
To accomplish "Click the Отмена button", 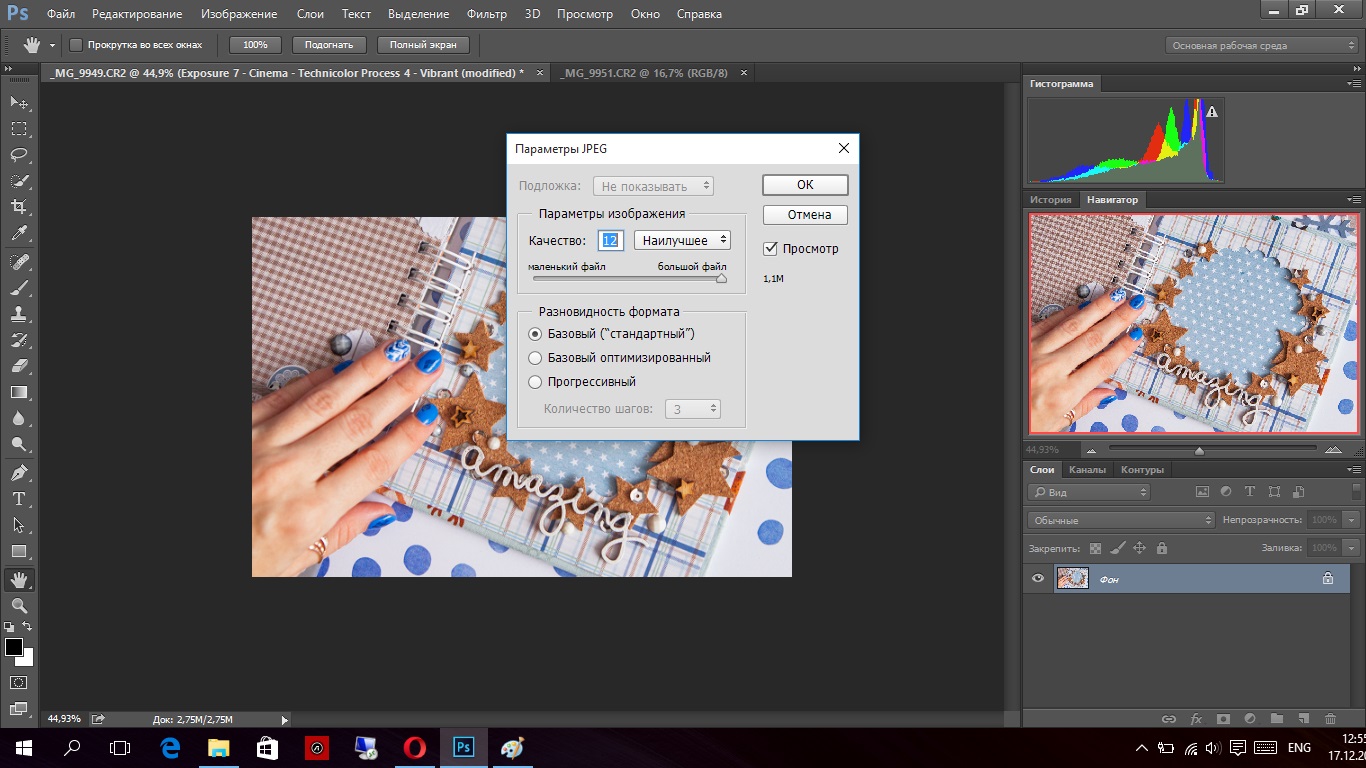I will (805, 215).
